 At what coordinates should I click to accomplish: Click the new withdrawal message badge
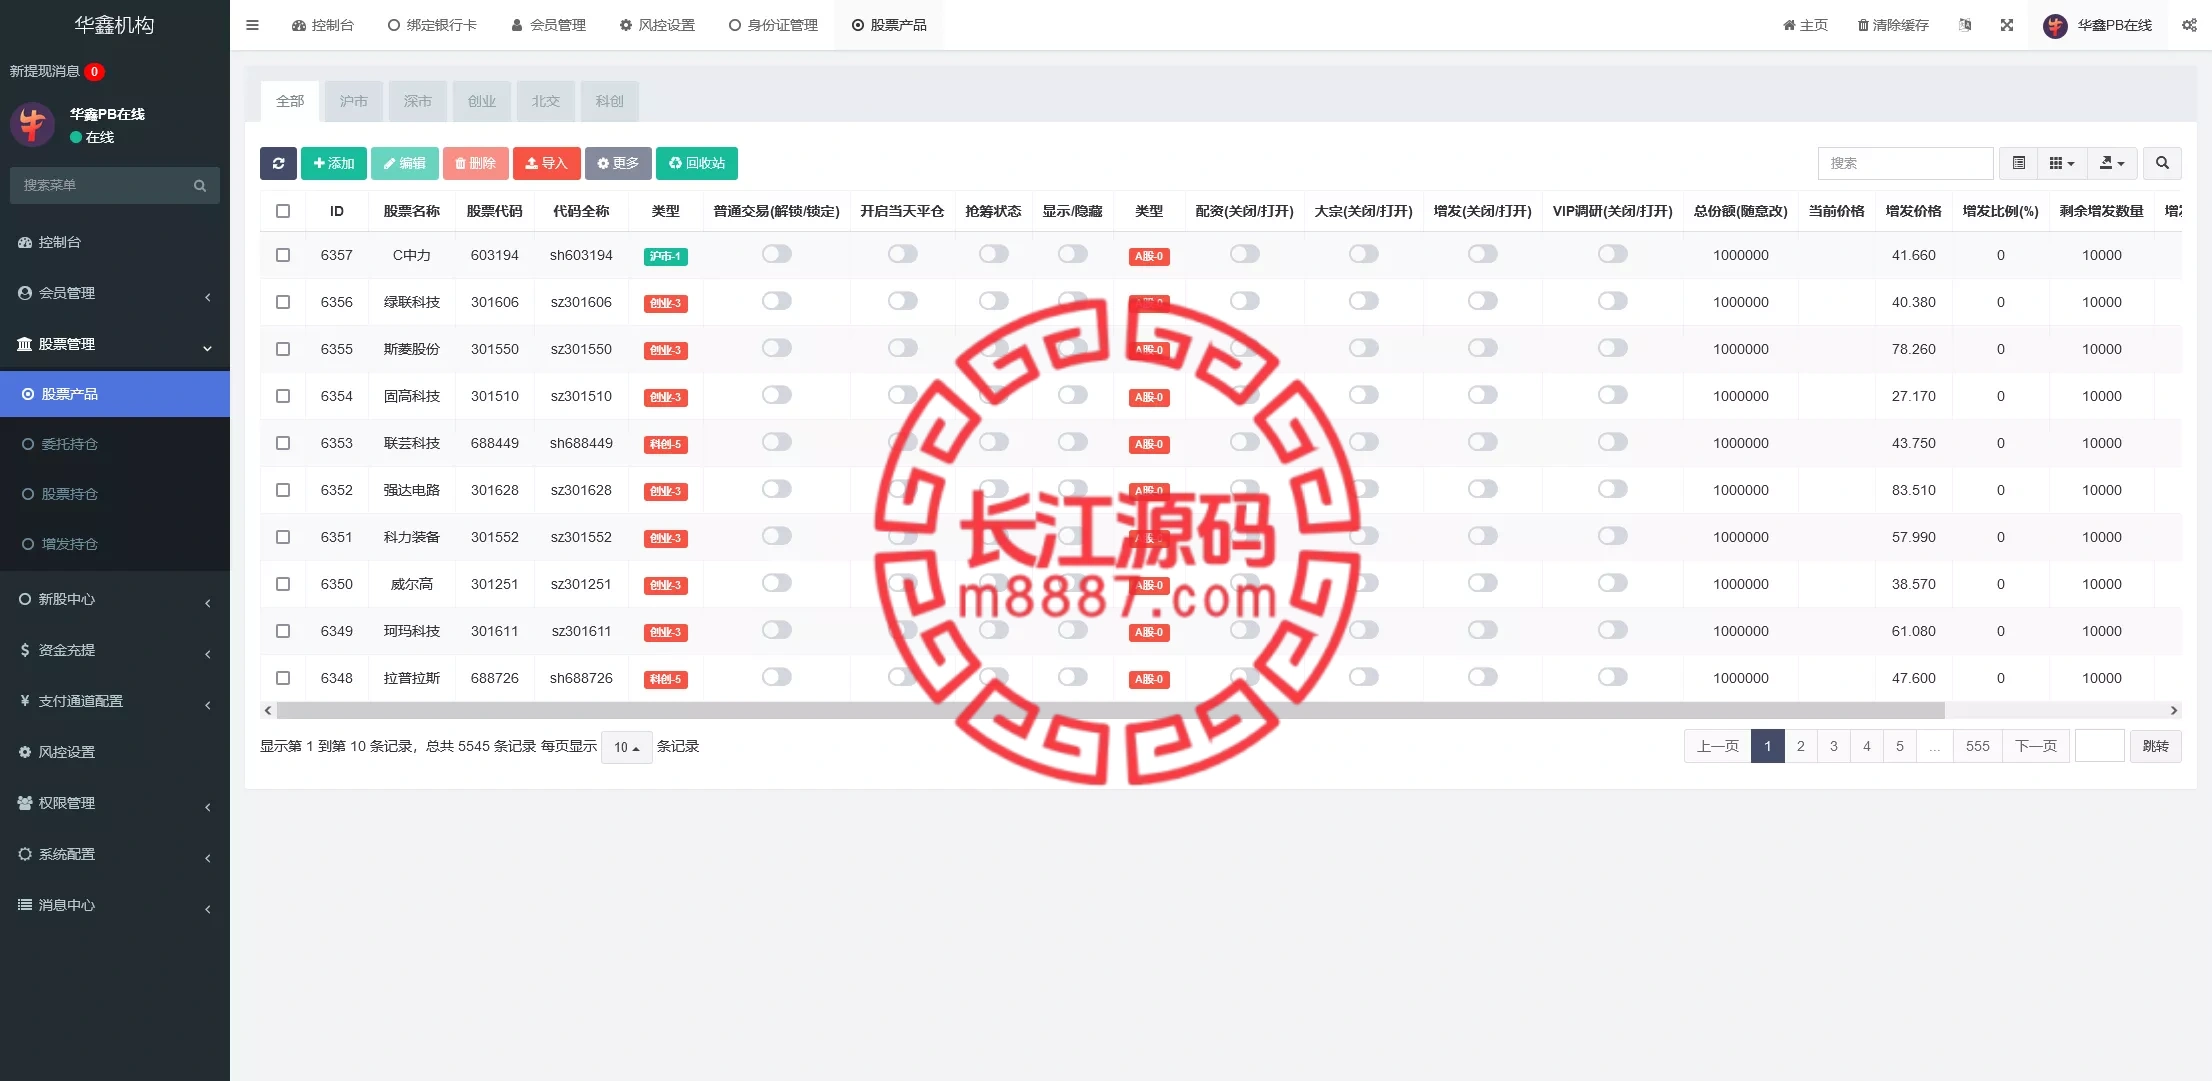tap(94, 71)
